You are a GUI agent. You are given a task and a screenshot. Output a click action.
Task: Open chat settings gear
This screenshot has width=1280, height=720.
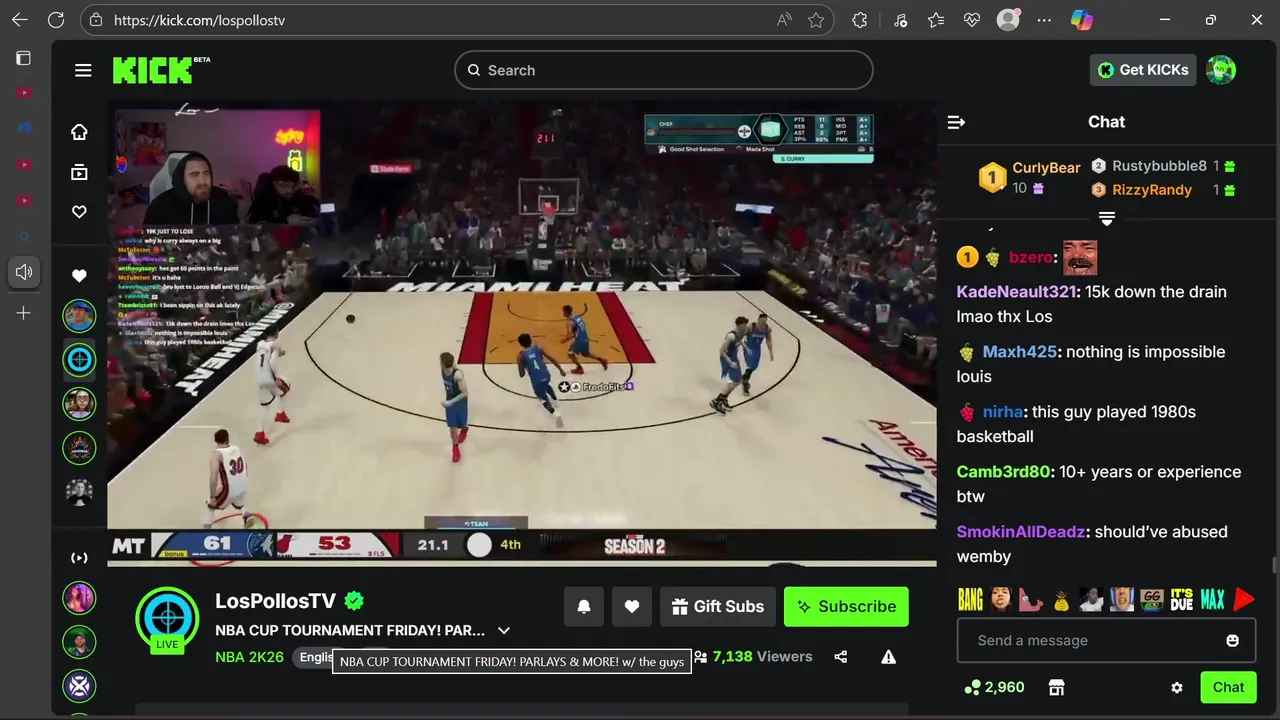tap(1177, 687)
